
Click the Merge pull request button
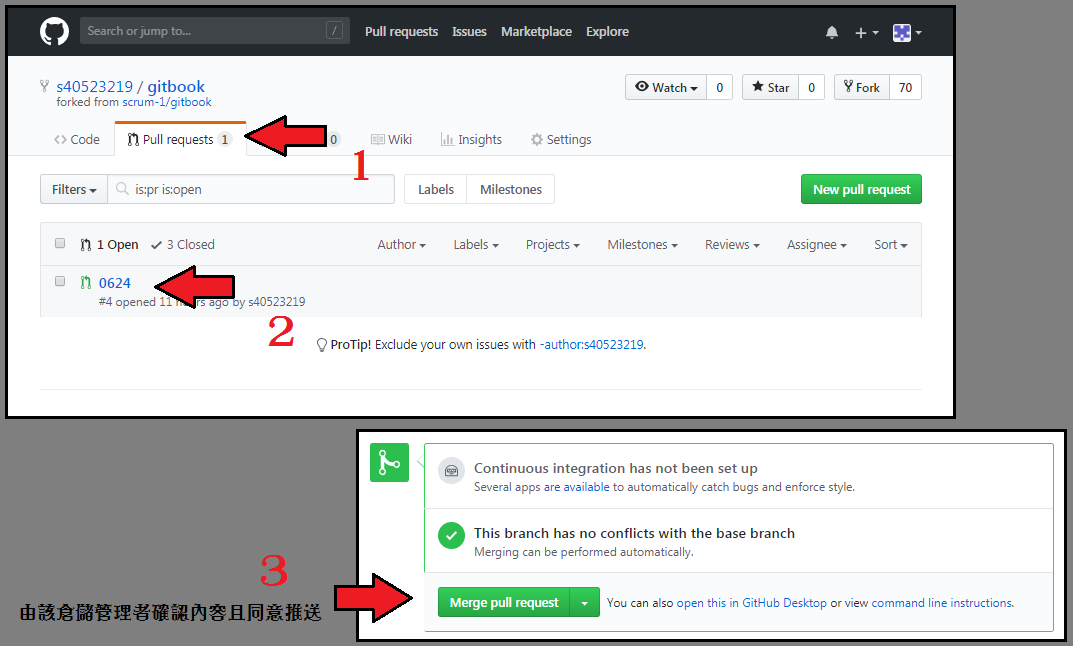coord(504,602)
